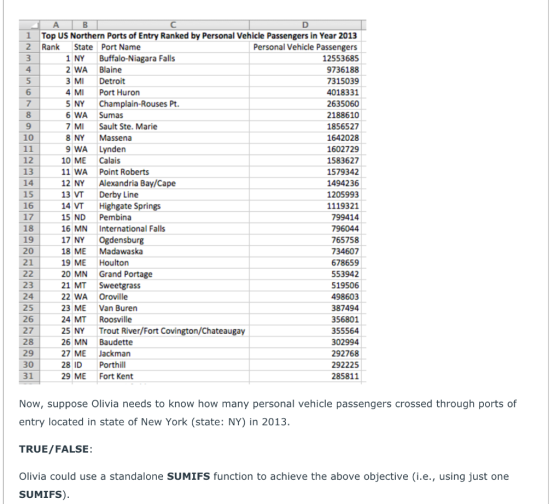Click the value 4018331
Image resolution: width=560 pixels, height=504 pixels.
pyautogui.click(x=343, y=93)
